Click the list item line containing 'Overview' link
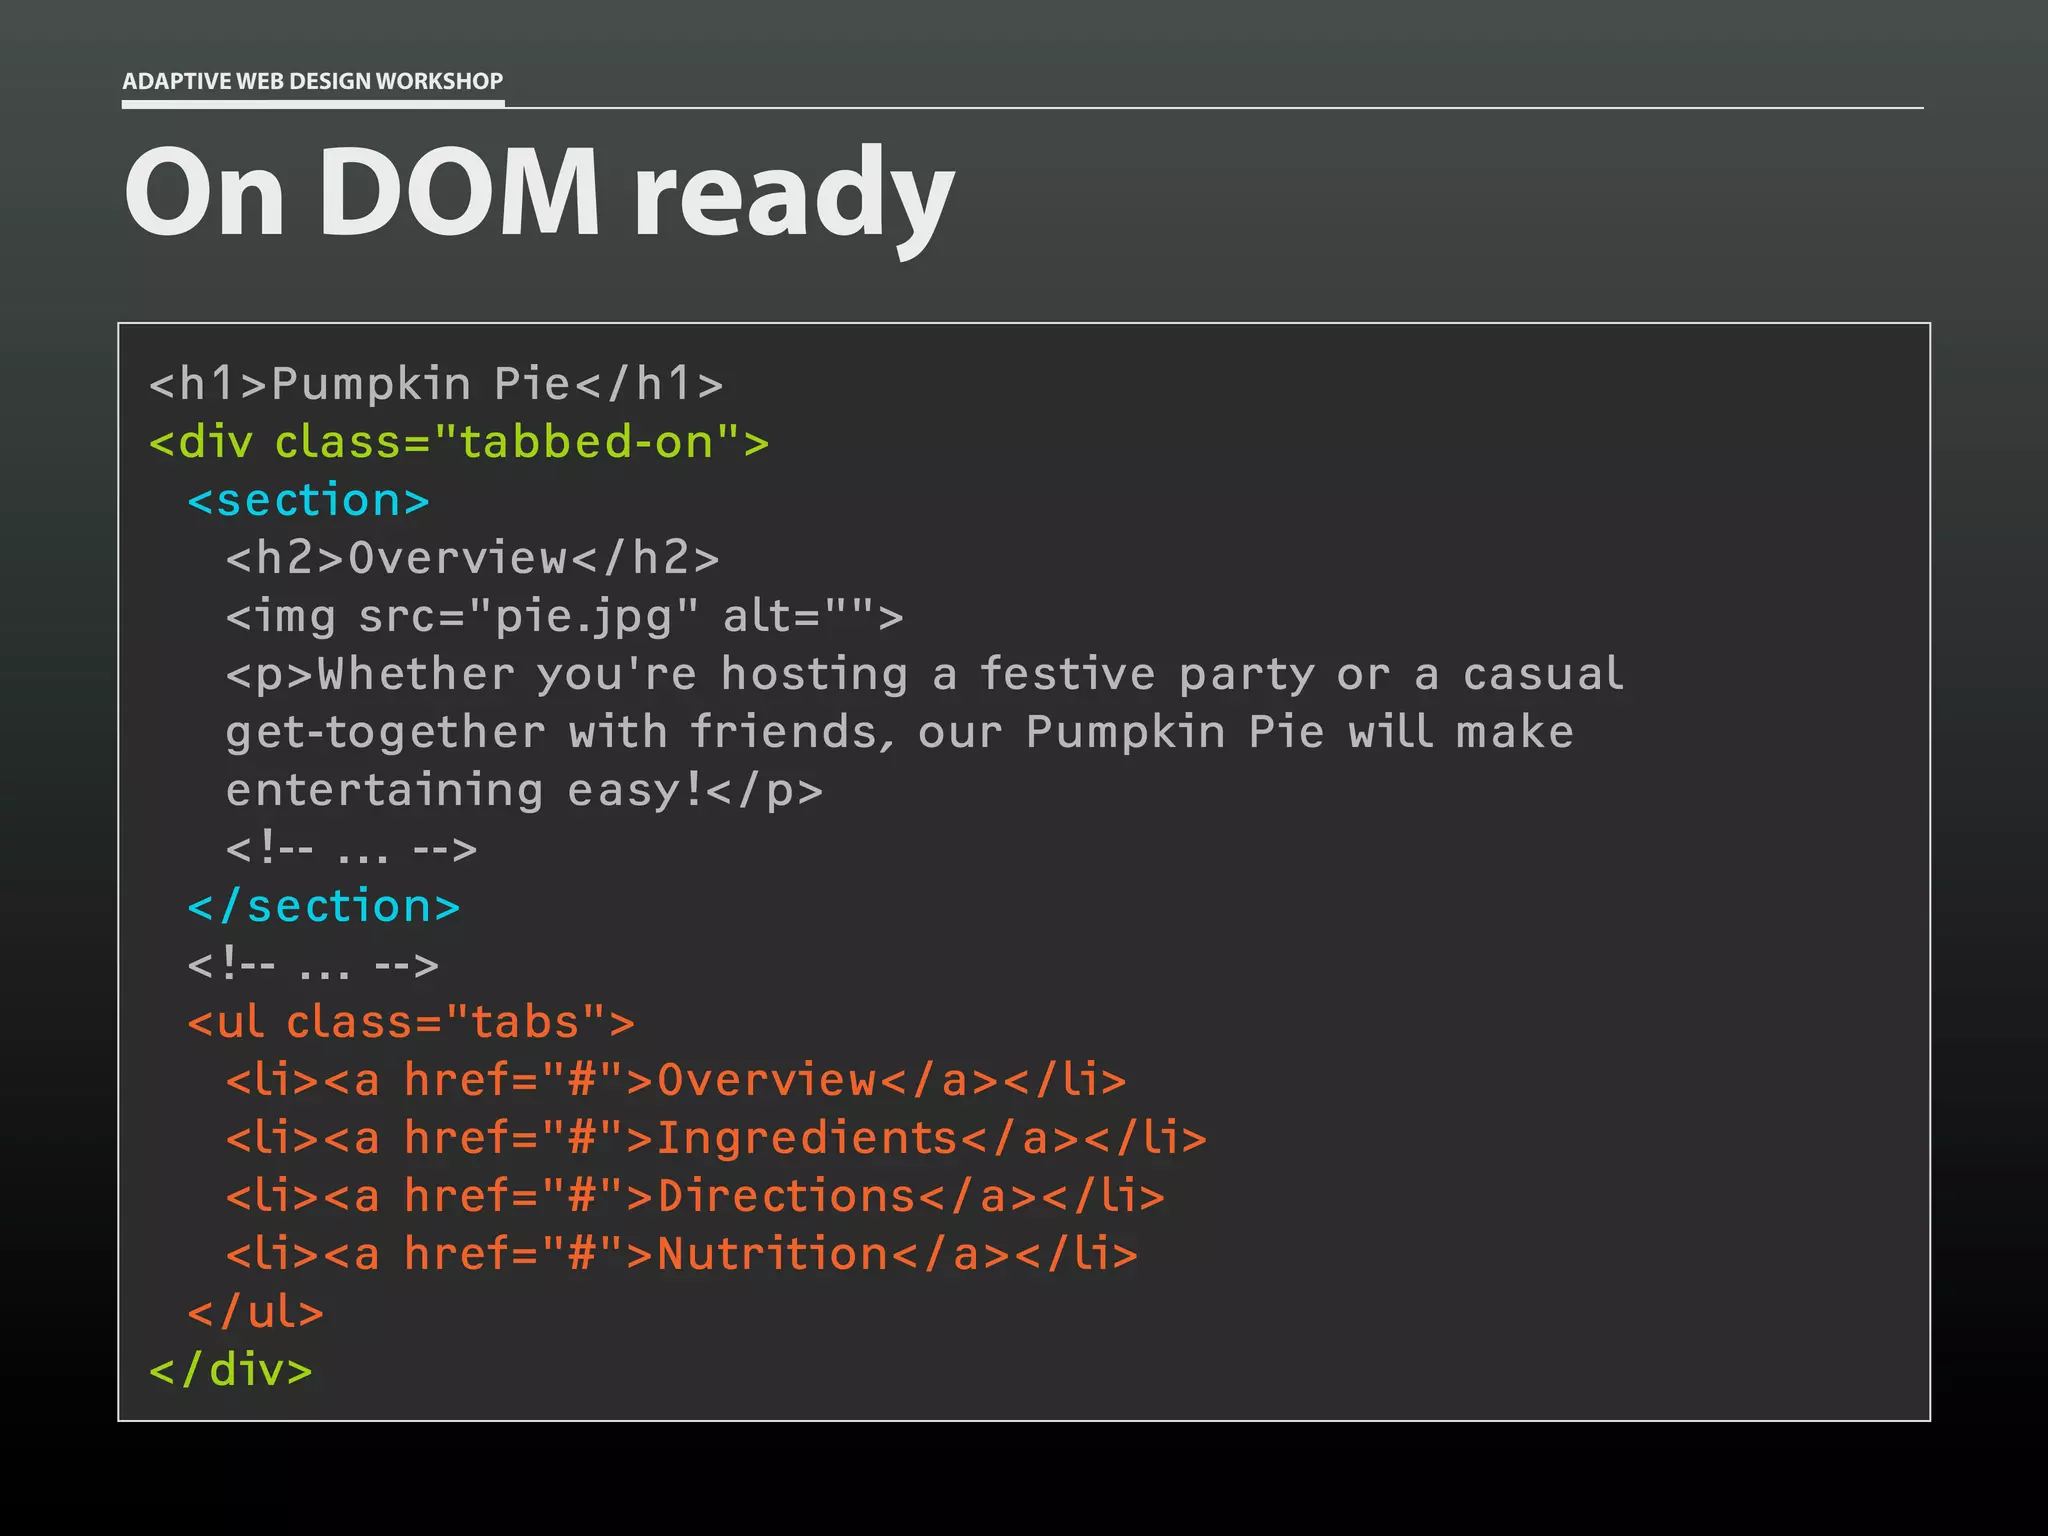2048x1536 pixels. click(x=676, y=1080)
